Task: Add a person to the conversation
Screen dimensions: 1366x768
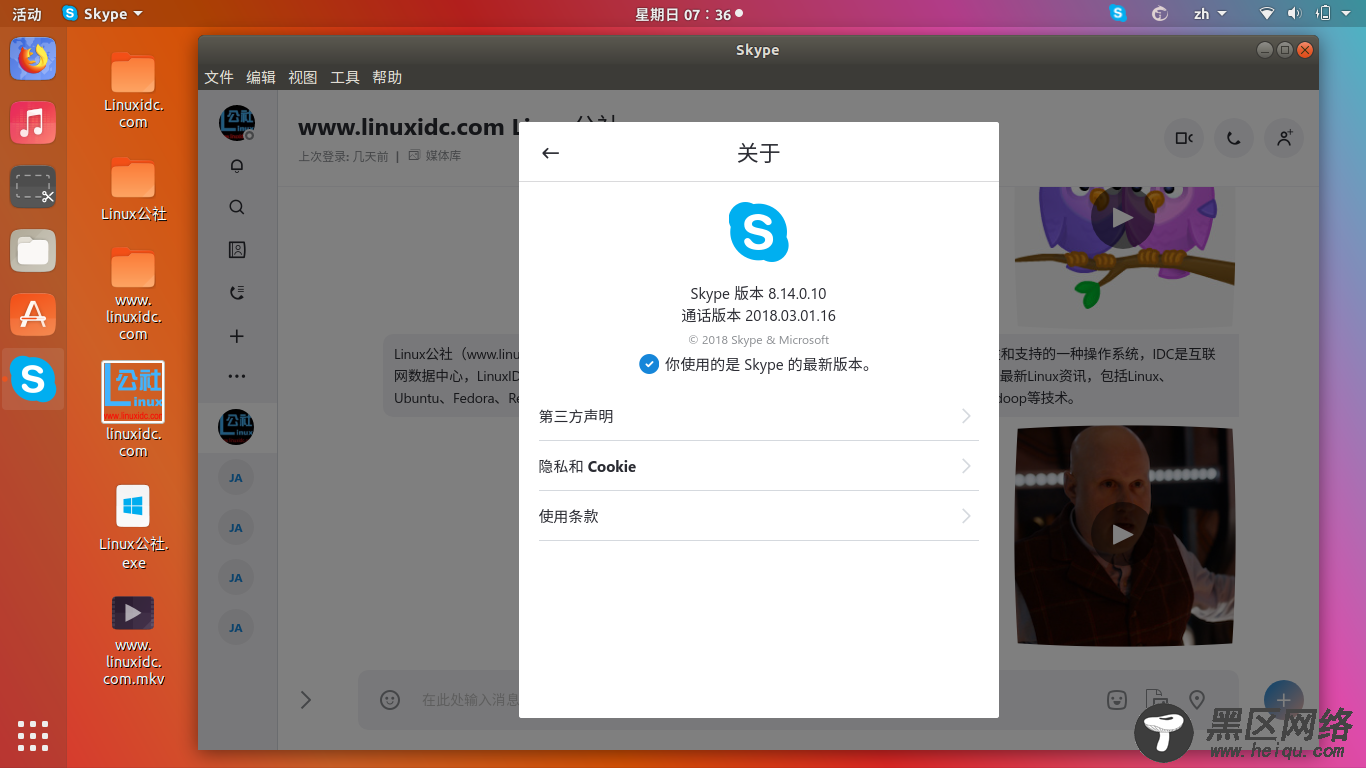Action: click(x=1284, y=139)
